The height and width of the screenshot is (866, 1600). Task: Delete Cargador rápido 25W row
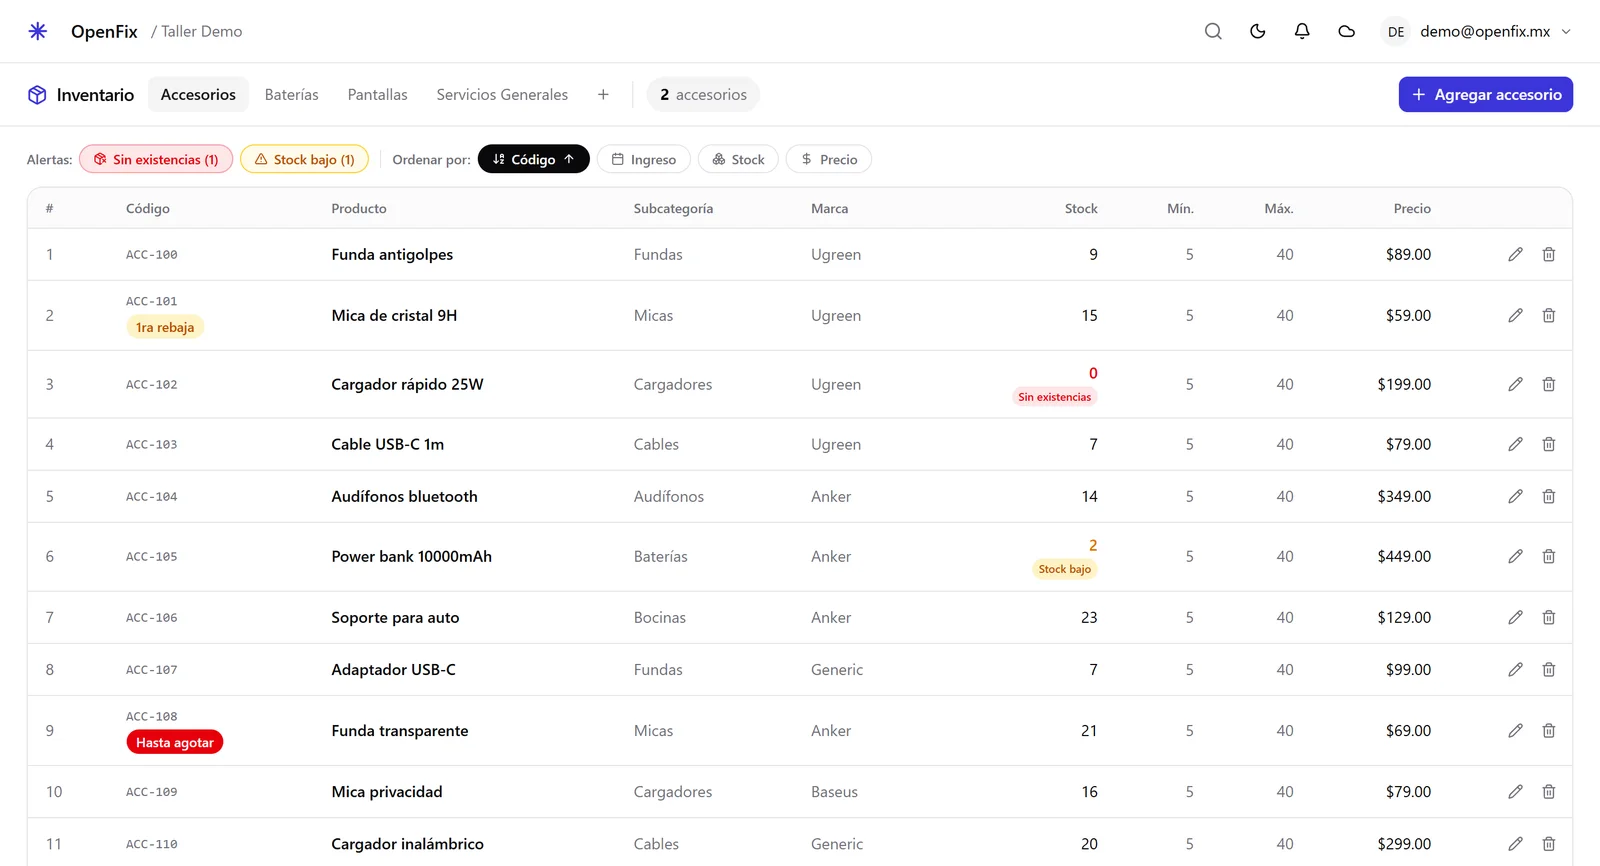coord(1549,384)
